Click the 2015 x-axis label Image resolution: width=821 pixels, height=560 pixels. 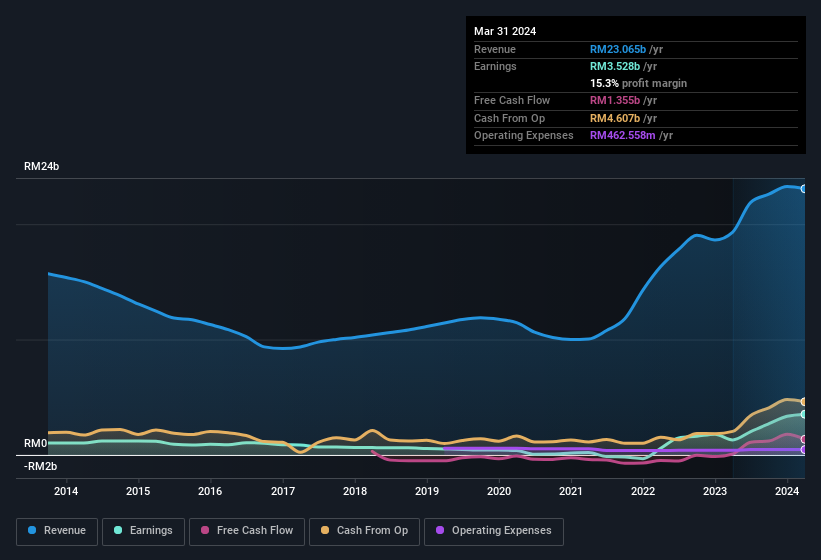coord(138,491)
